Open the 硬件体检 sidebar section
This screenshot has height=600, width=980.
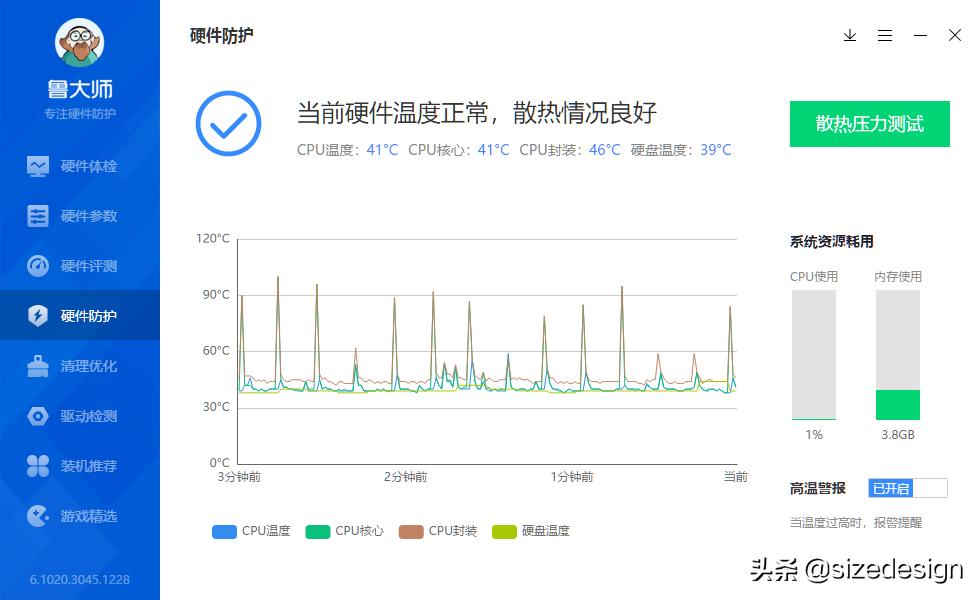(80, 165)
